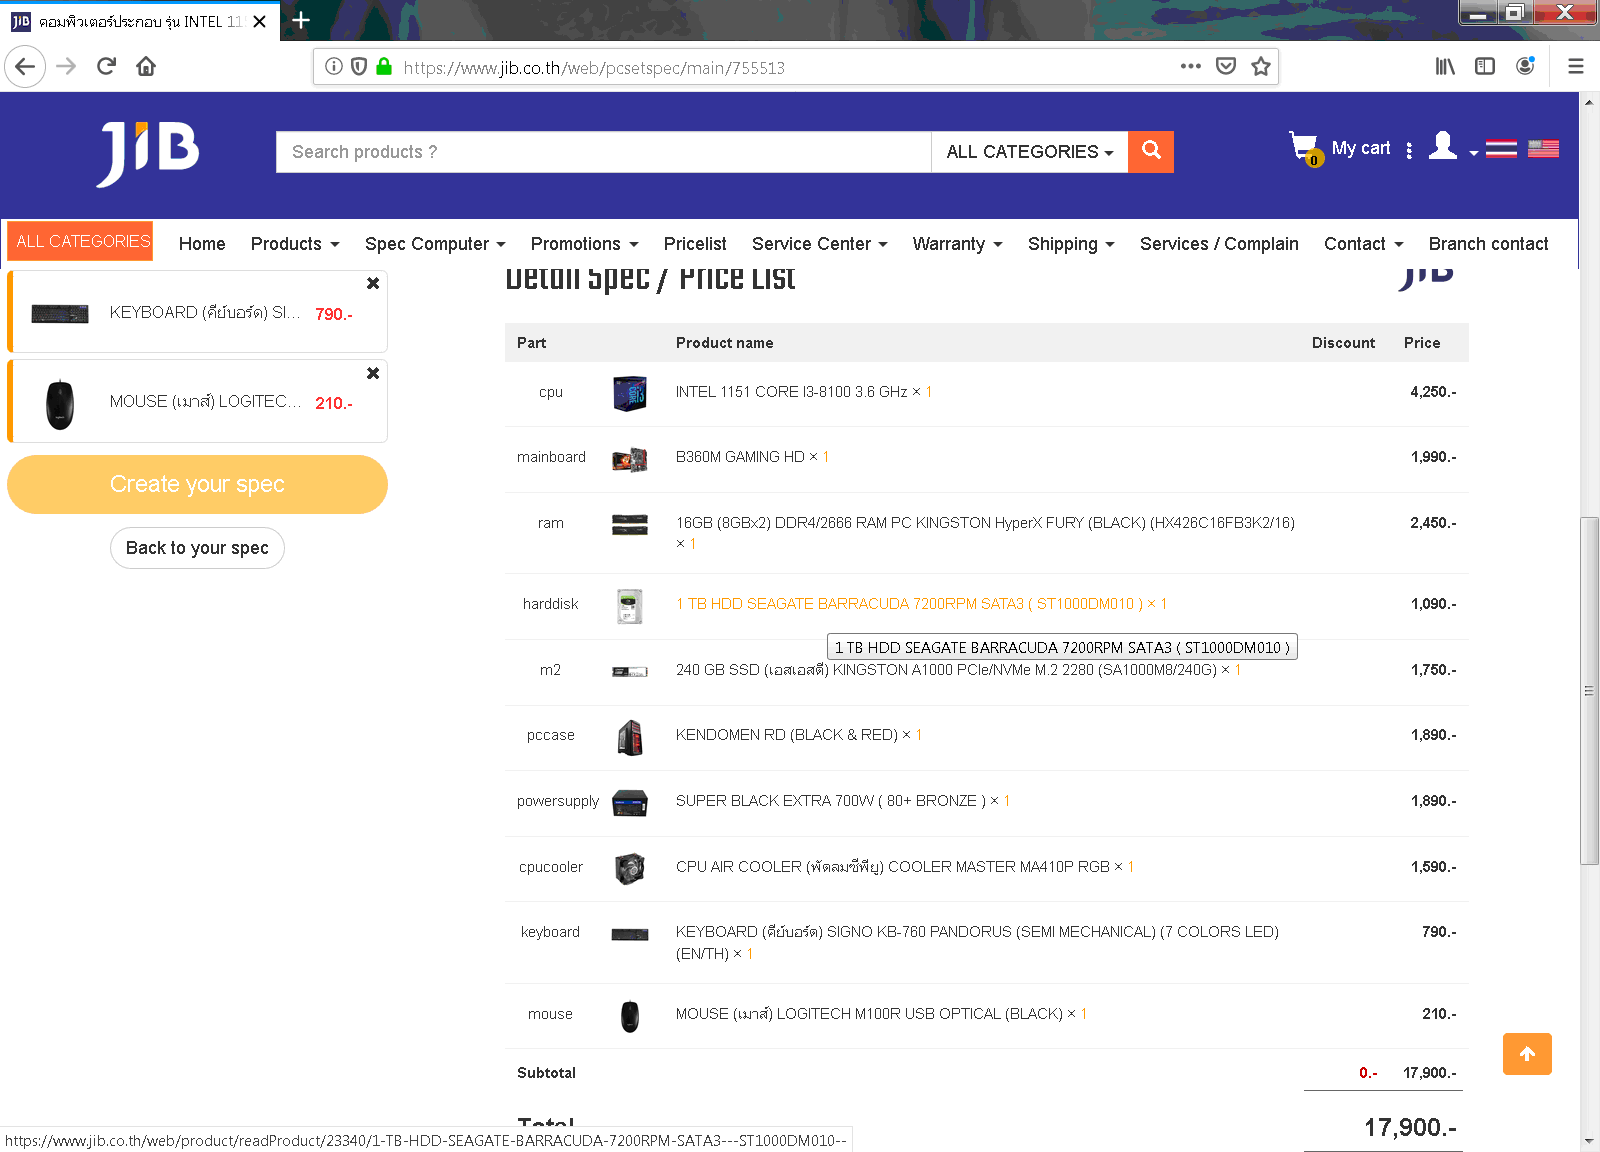Go to the Pricelist page
Viewport: 1600px width, 1152px height.
coord(695,244)
